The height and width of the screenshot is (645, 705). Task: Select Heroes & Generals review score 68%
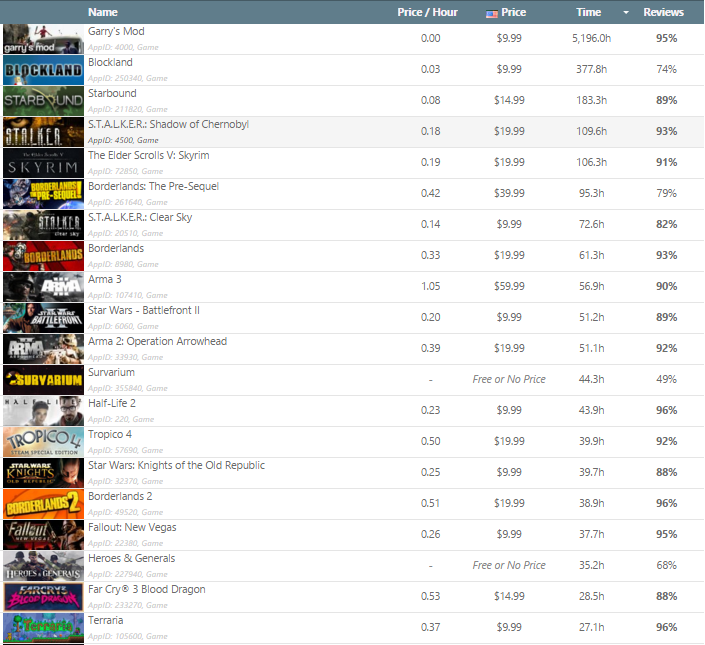(666, 566)
